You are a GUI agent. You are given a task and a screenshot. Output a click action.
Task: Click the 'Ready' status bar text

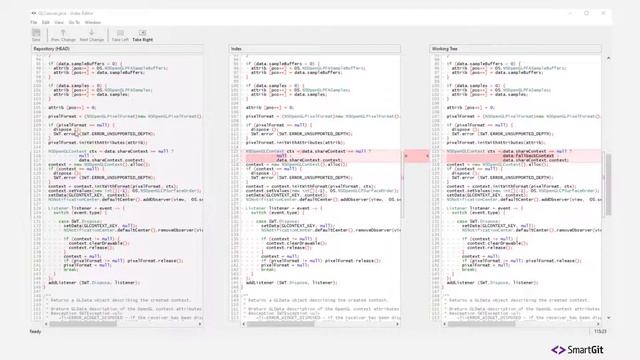point(36,331)
